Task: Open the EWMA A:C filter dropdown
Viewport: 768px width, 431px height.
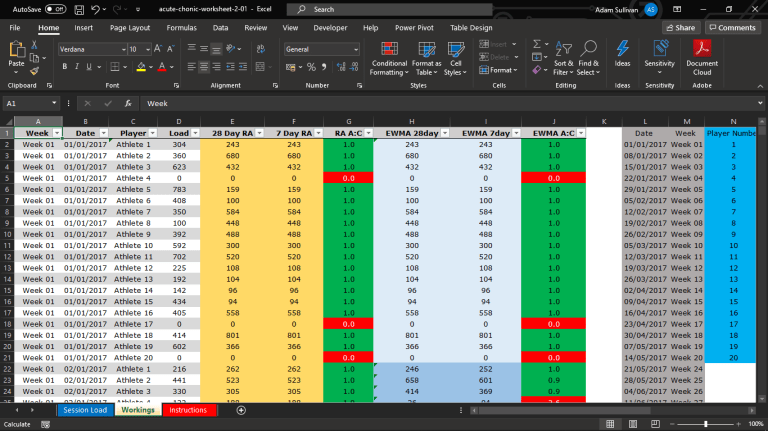Action: pyautogui.click(x=580, y=133)
